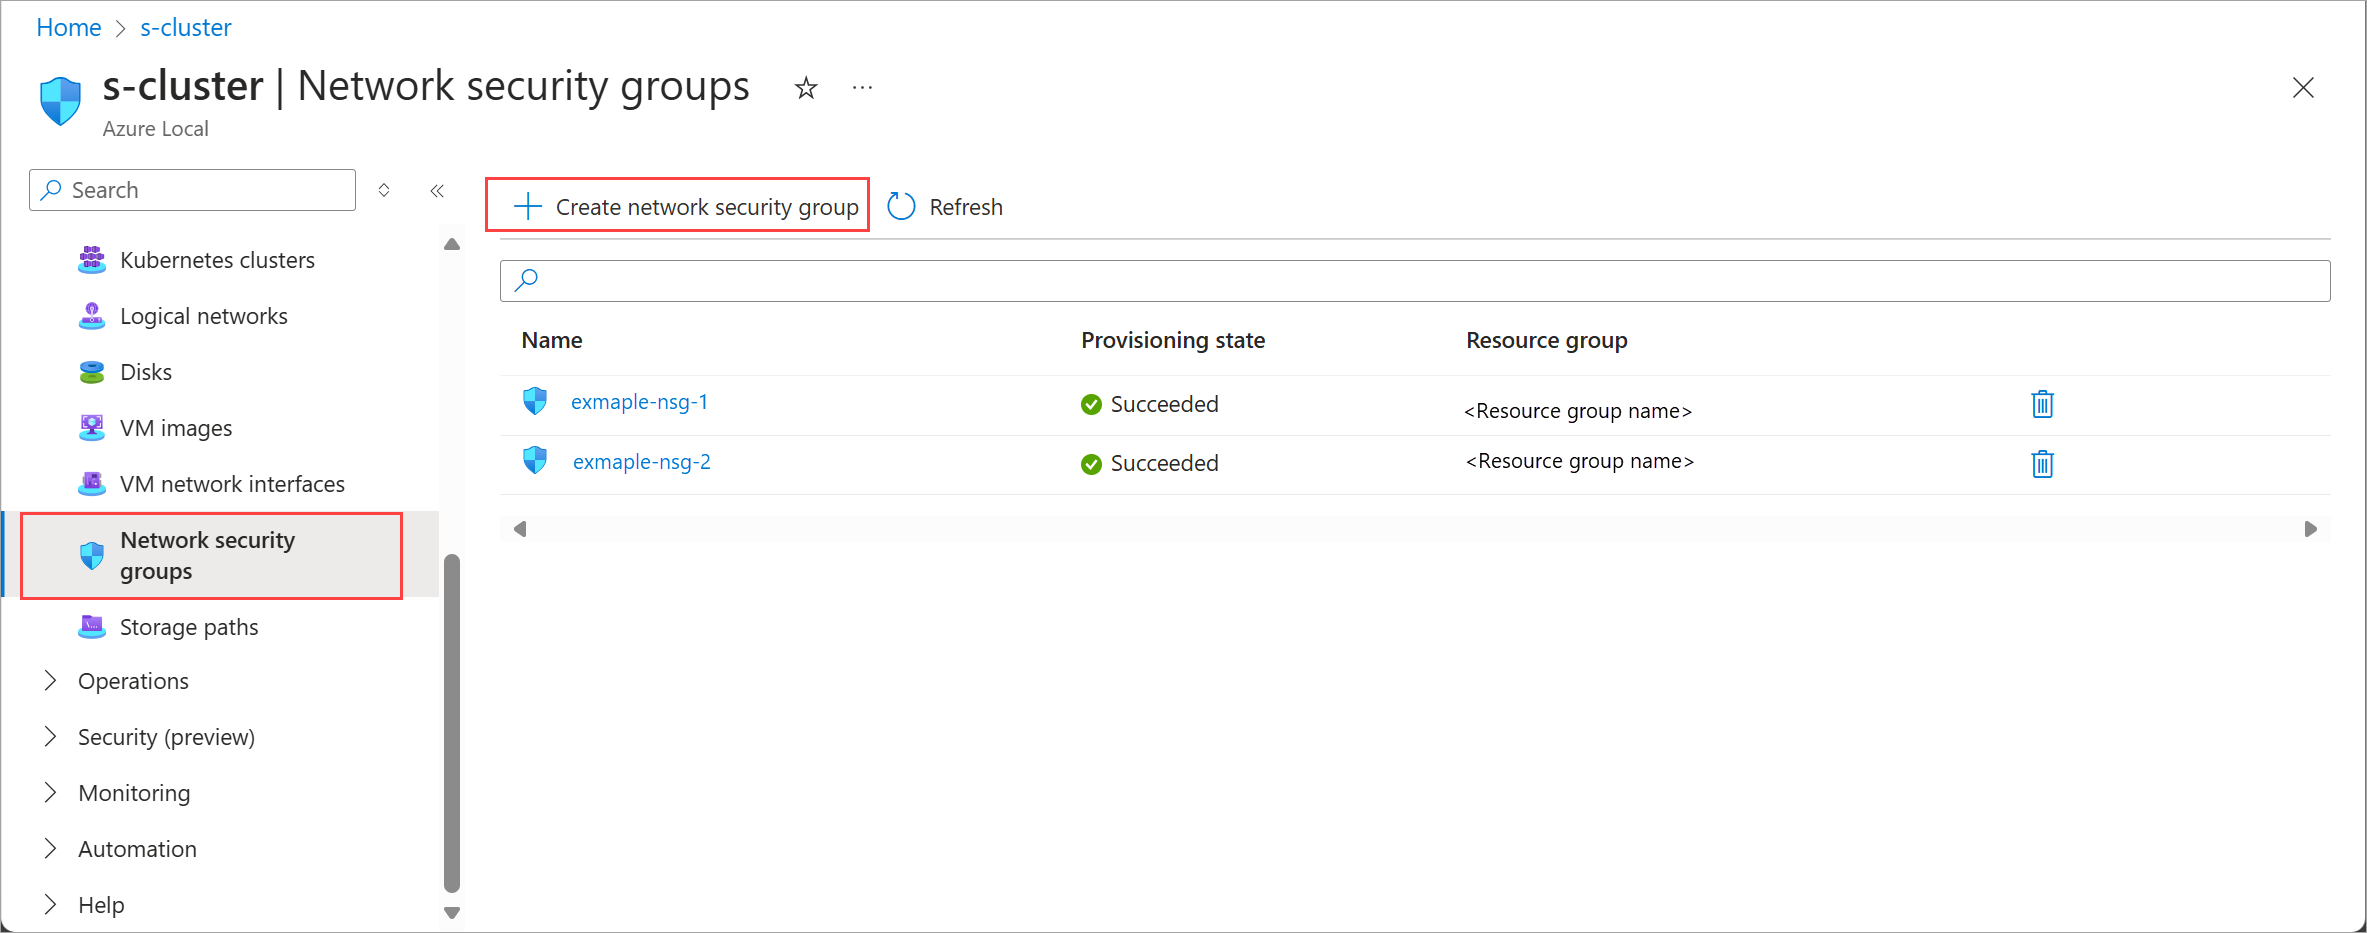
Task: Select Network security groups menu item
Action: pyautogui.click(x=208, y=556)
